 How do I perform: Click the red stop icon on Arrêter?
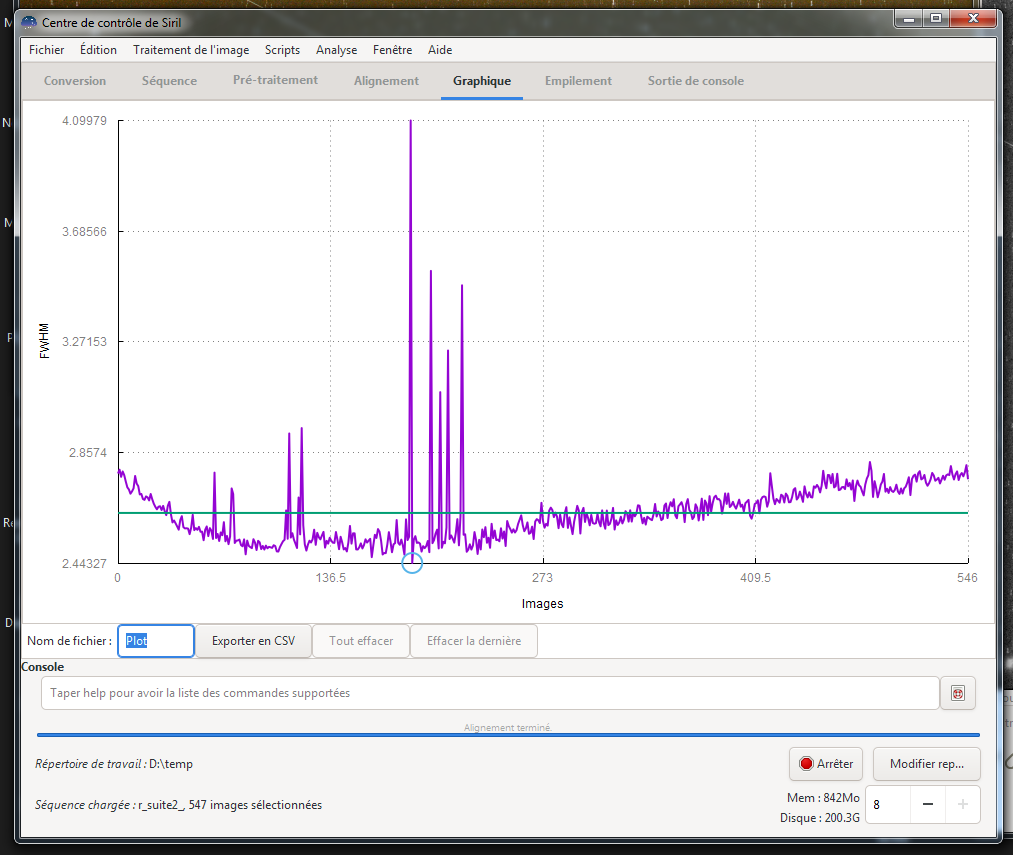(806, 764)
